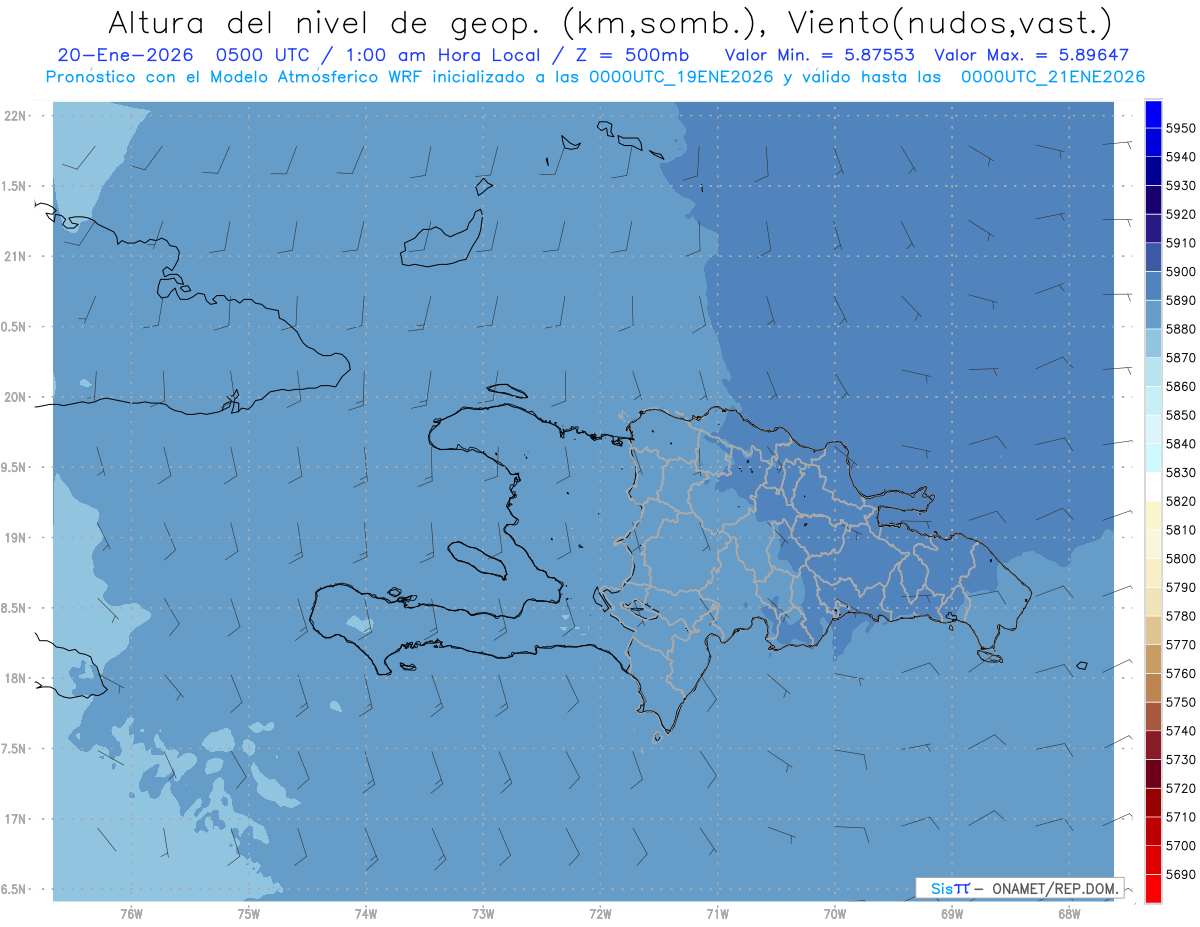The image size is (1200, 927).
Task: Click the latitude label '0.5N'
Action: pos(13,327)
